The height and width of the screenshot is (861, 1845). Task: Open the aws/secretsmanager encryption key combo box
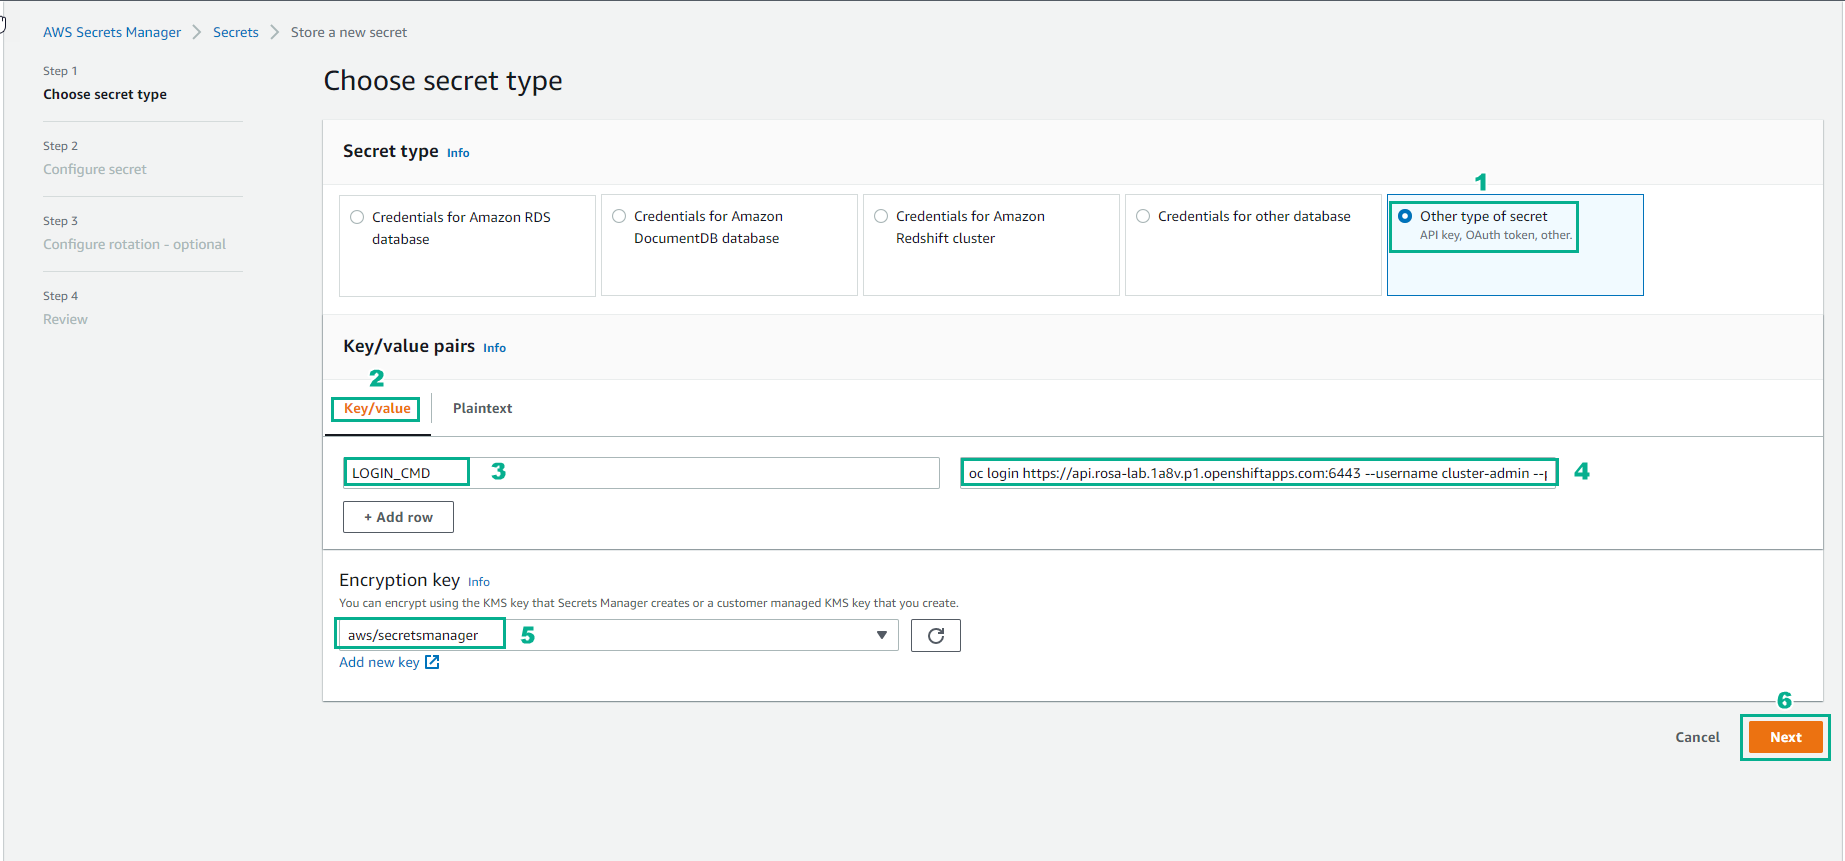(619, 635)
